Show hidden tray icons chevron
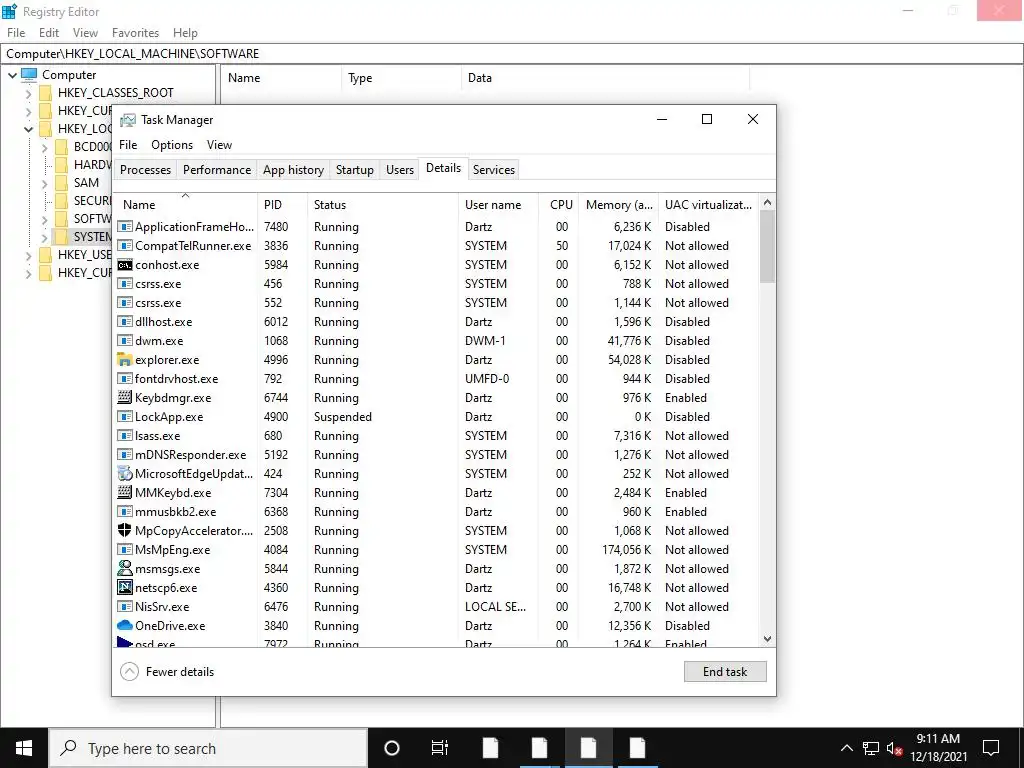This screenshot has height=768, width=1024. coord(846,748)
